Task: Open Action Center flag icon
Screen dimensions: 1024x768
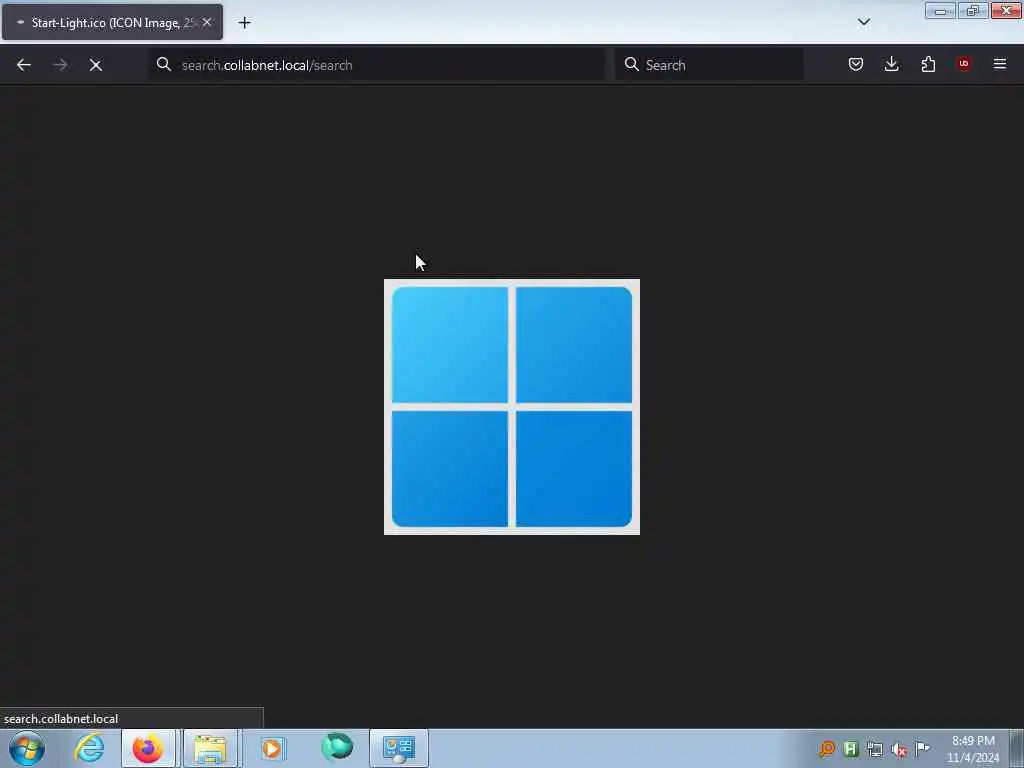Action: (923, 748)
